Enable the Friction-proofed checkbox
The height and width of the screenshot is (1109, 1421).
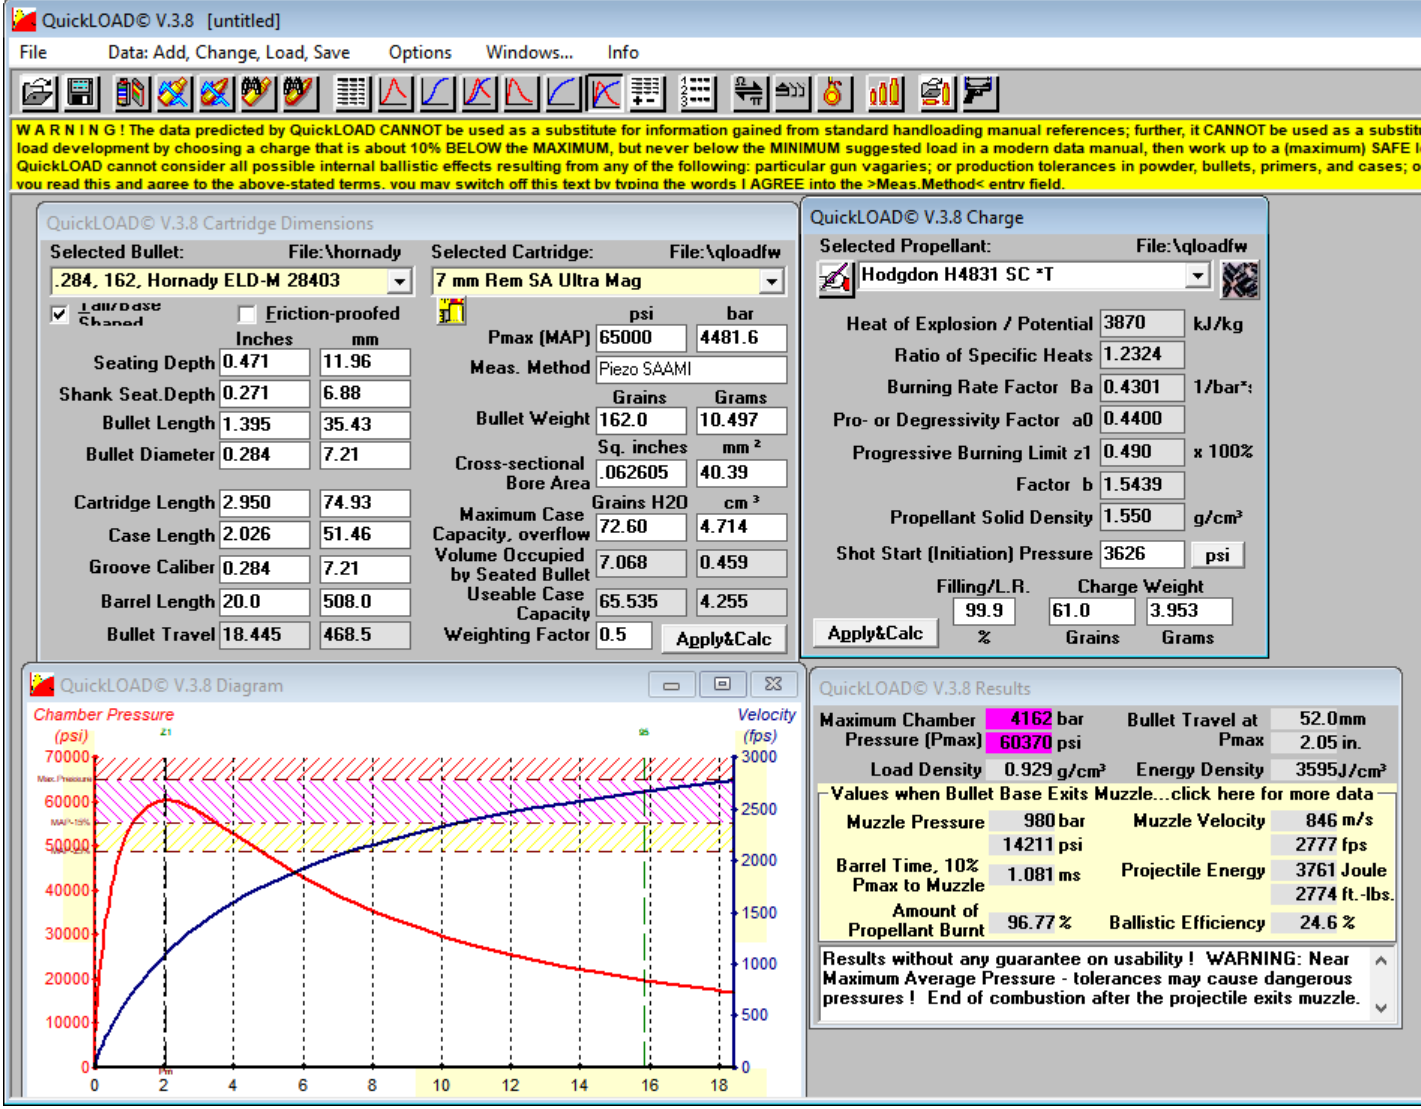247,314
